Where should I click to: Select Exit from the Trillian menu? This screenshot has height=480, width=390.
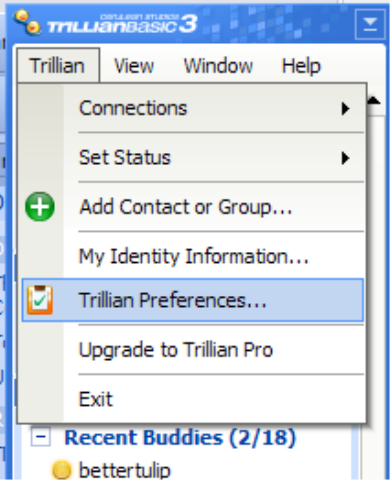193,399
